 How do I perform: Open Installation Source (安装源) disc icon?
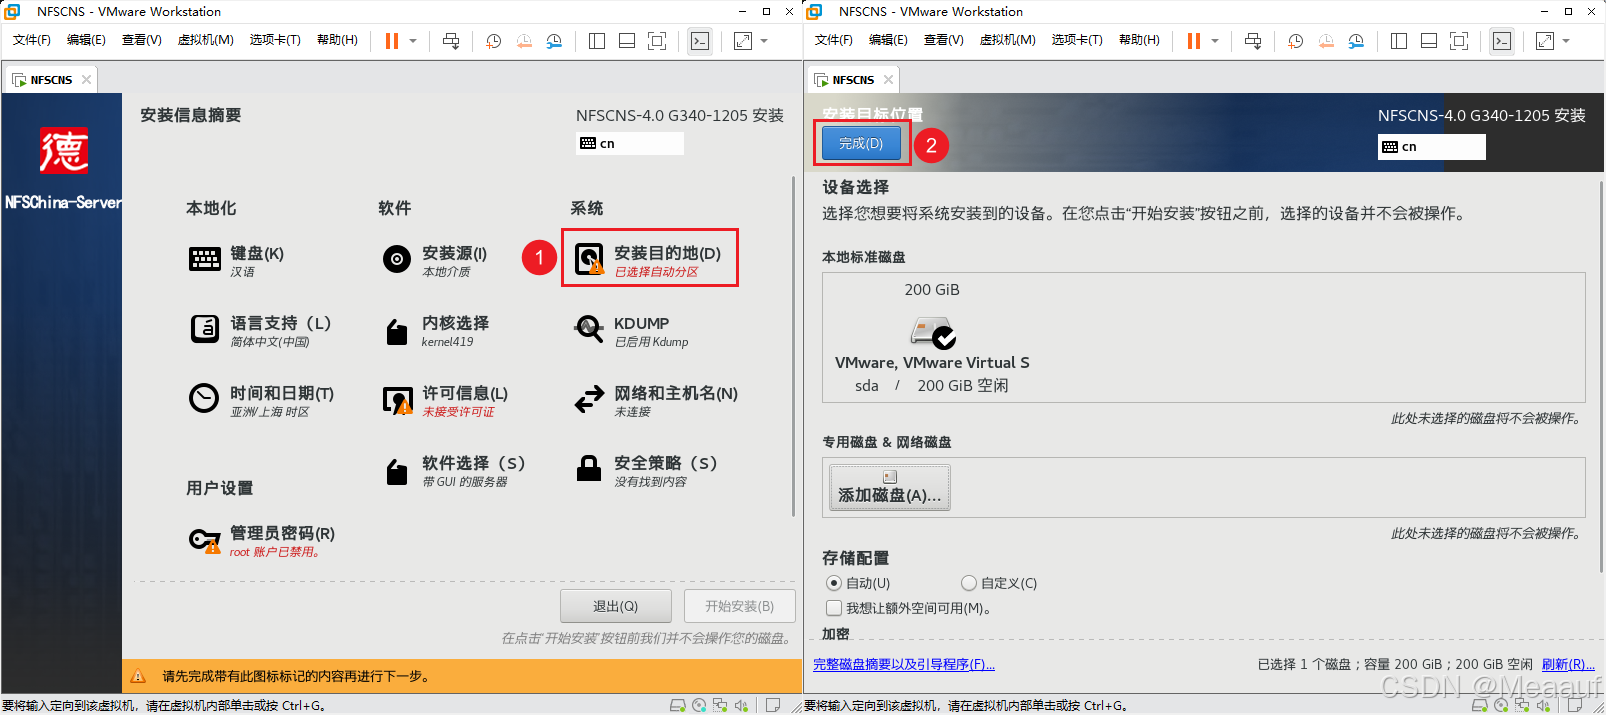[x=397, y=260]
